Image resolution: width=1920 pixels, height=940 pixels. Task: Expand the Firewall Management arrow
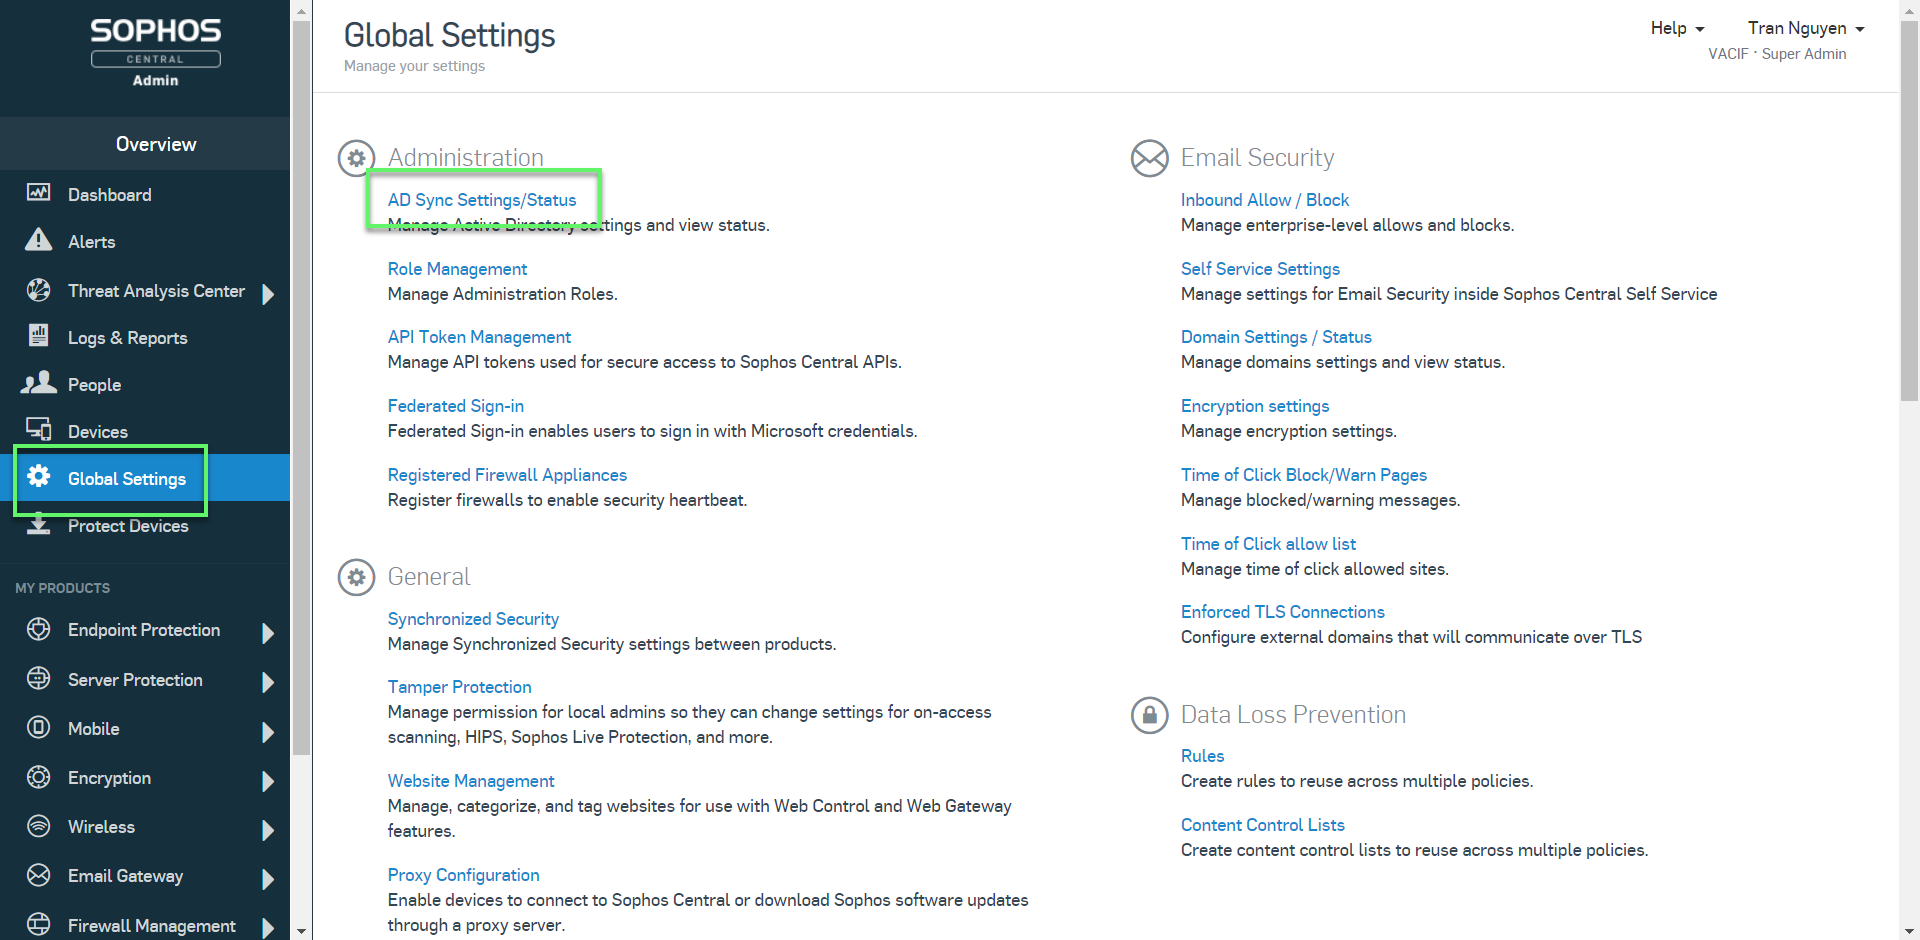[268, 927]
